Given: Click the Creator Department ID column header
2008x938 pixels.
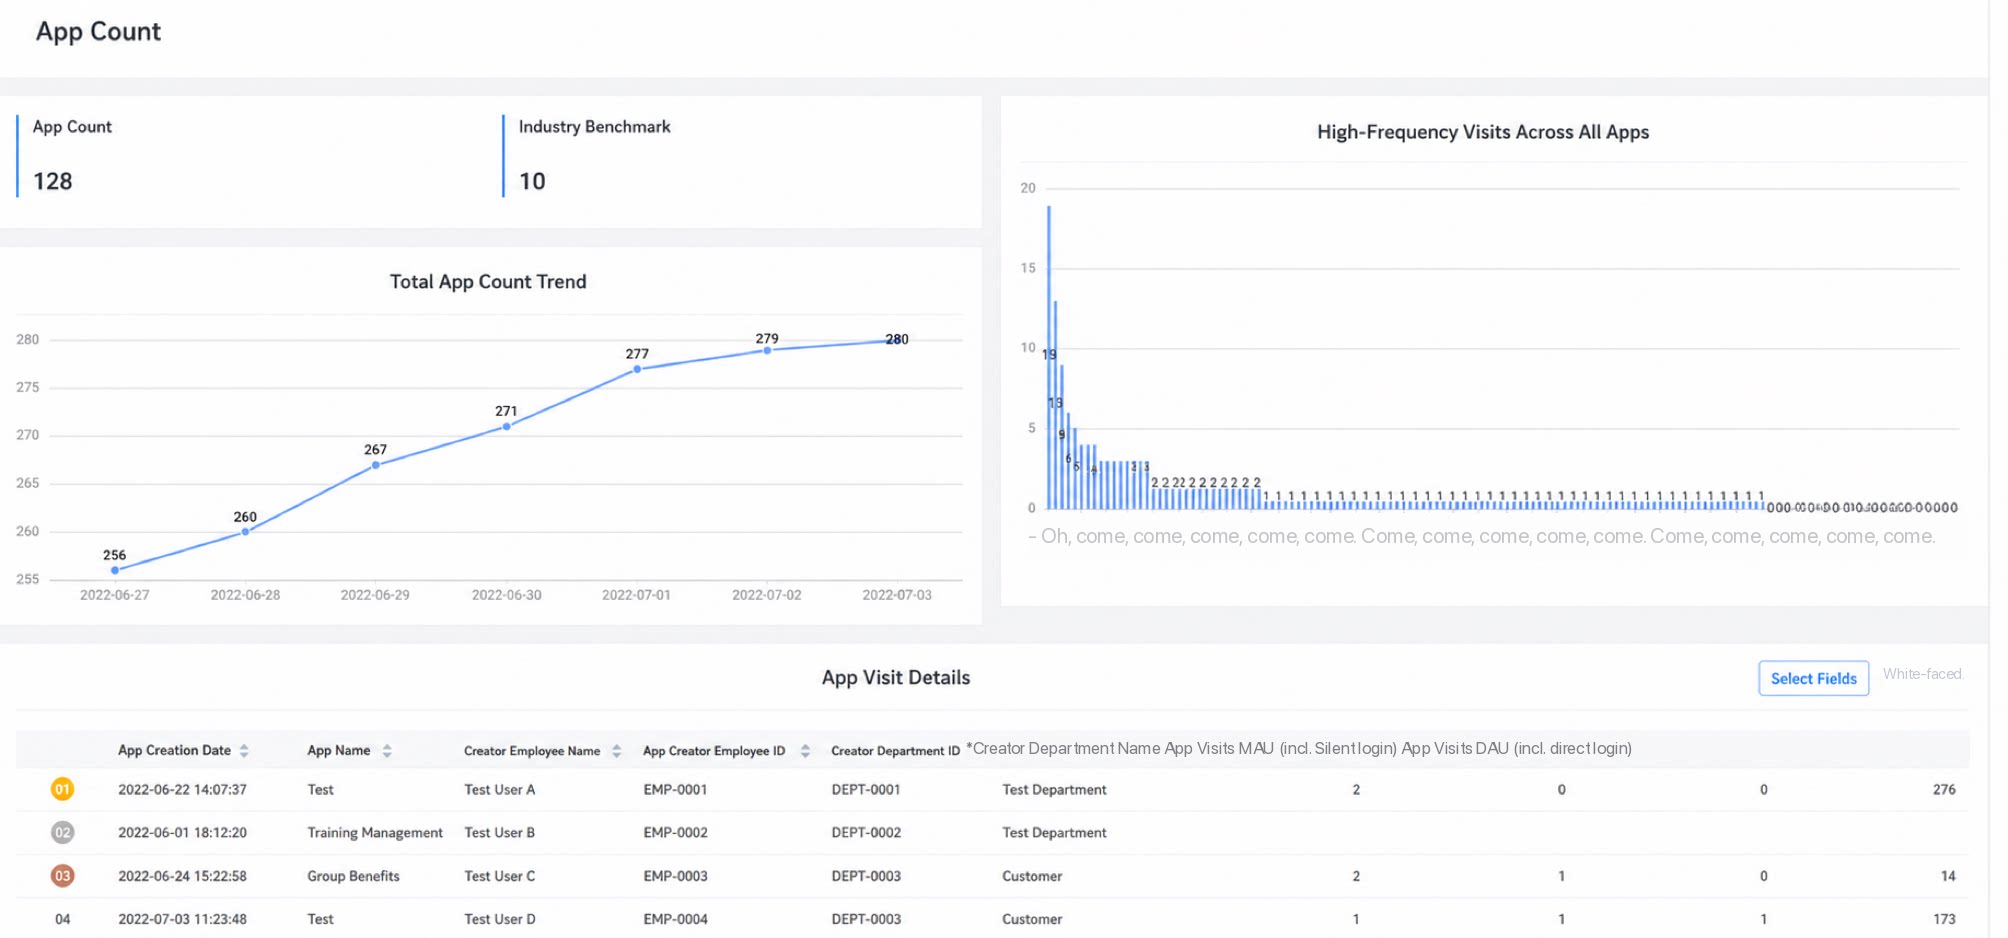Looking at the screenshot, I should 895,751.
